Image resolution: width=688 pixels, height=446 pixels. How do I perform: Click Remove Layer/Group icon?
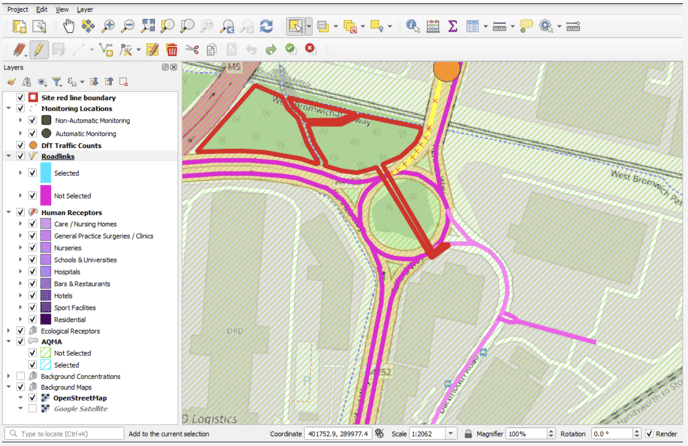point(124,82)
